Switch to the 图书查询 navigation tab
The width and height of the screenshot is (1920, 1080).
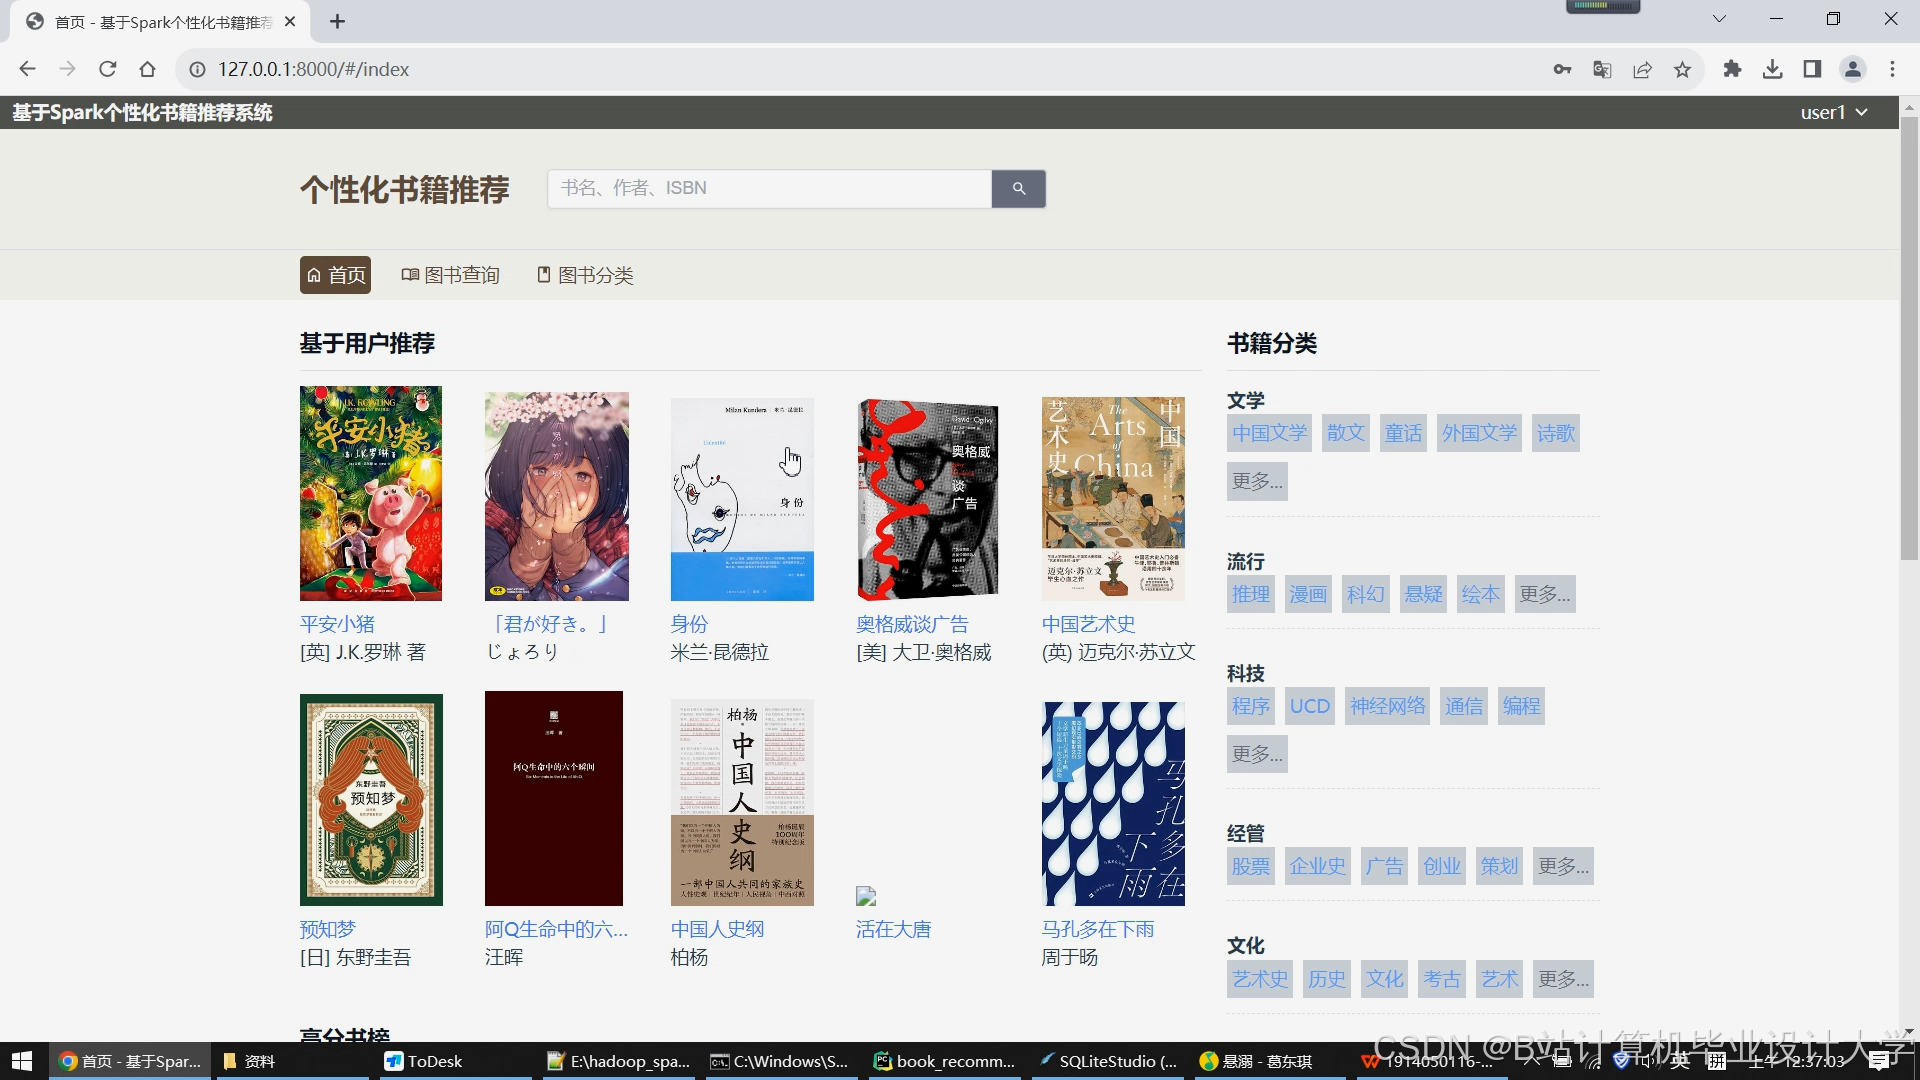click(x=460, y=275)
